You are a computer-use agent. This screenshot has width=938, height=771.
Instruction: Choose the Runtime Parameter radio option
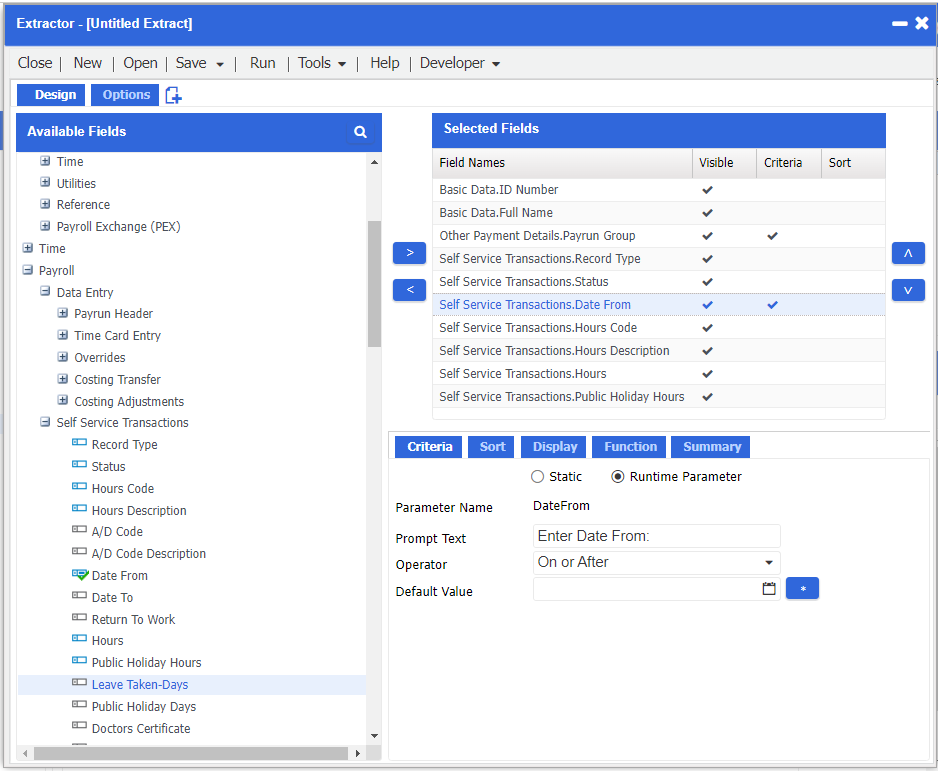click(618, 477)
